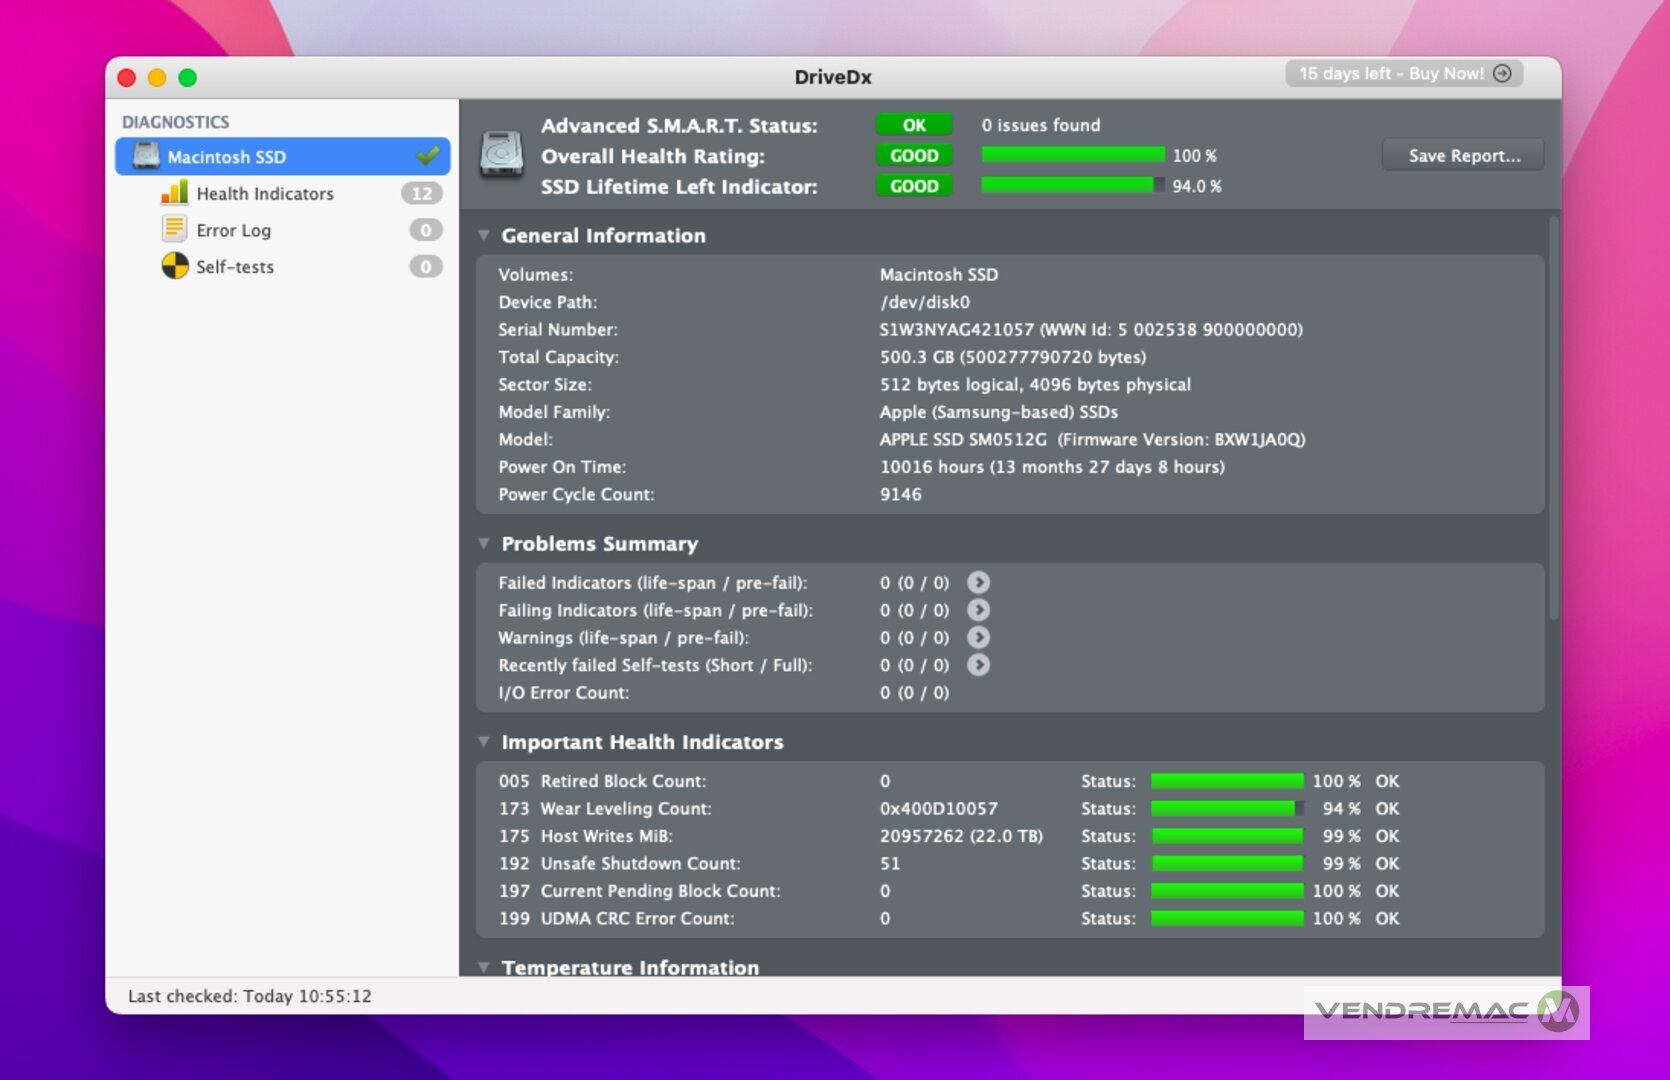Viewport: 1670px width, 1080px height.
Task: Collapse the Problems Summary section
Action: 484,544
